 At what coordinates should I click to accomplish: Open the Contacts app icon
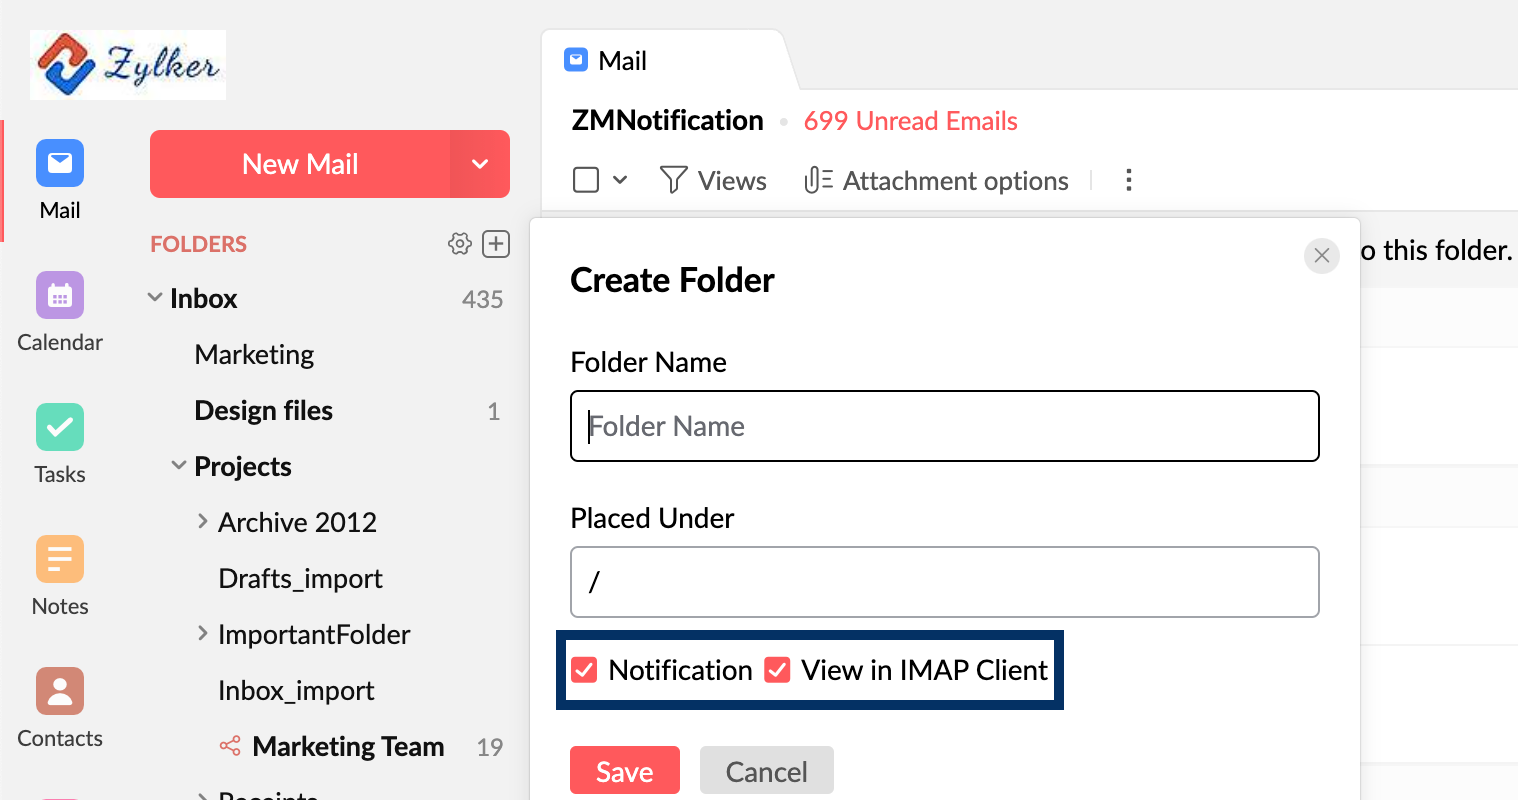tap(60, 692)
